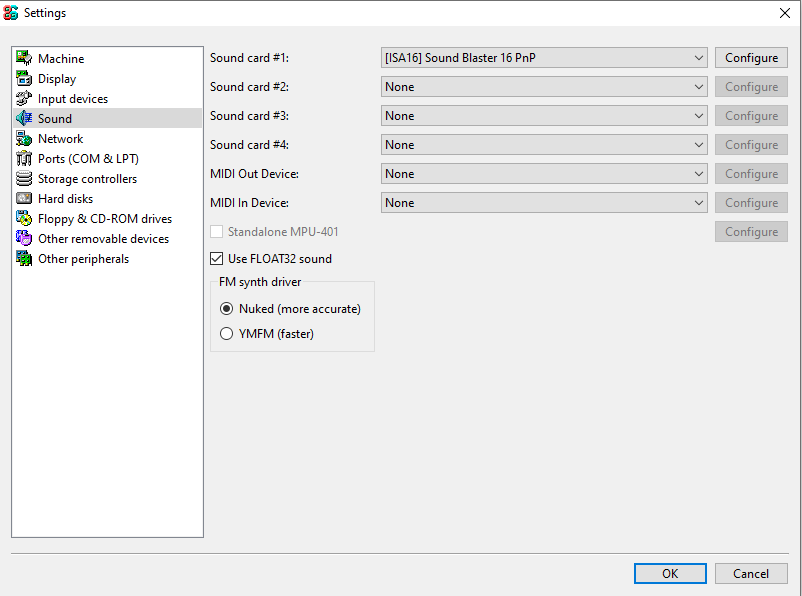The width and height of the screenshot is (802, 596).
Task: Open Ports (COM & LPT) page
Action: [x=88, y=159]
